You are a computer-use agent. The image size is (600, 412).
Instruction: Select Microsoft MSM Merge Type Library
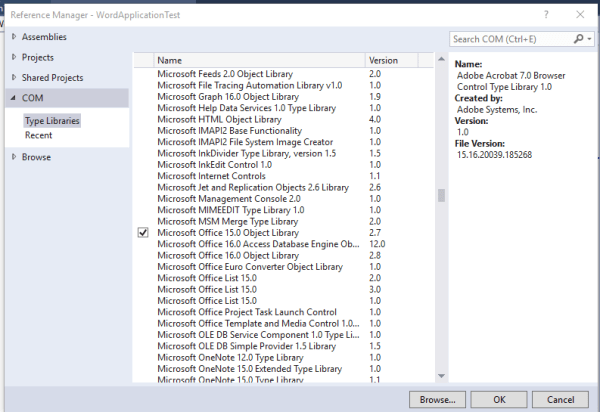284,221
